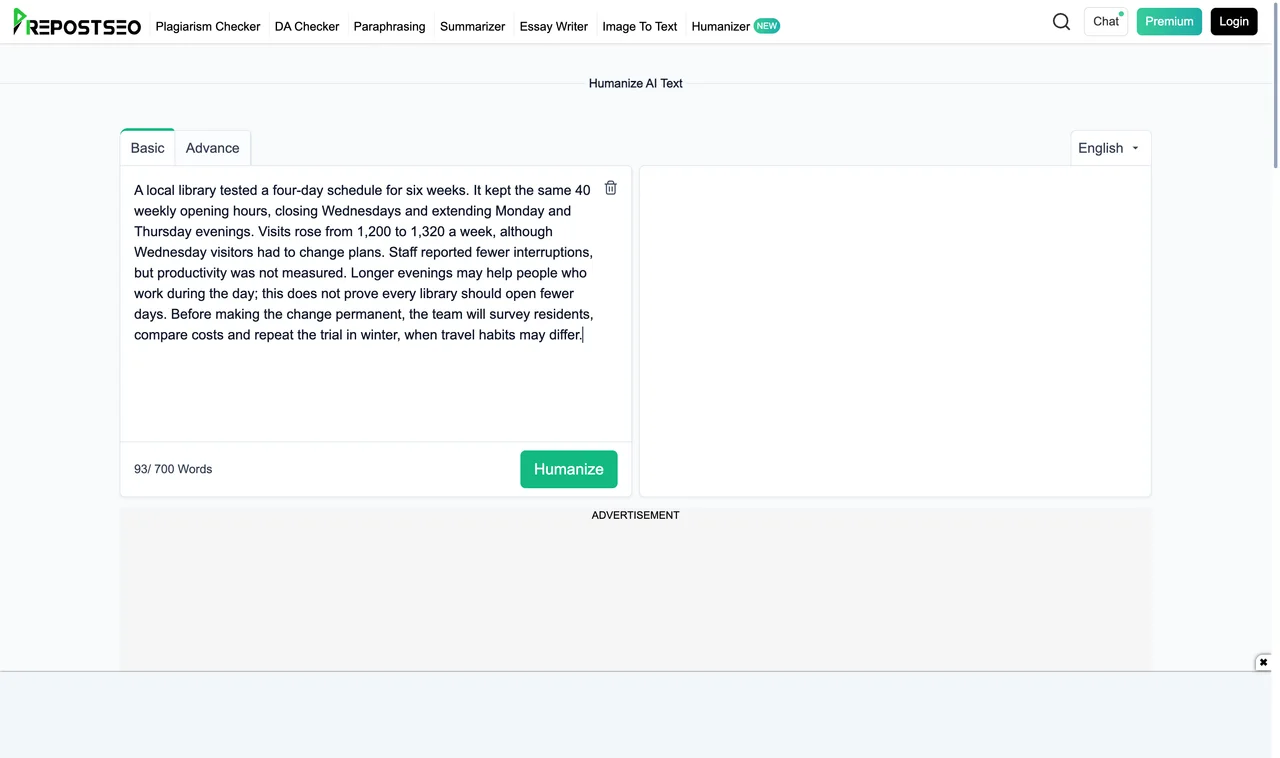Screen dimensions: 1280x758
Task: Click the Login button
Action: (x=1233, y=21)
